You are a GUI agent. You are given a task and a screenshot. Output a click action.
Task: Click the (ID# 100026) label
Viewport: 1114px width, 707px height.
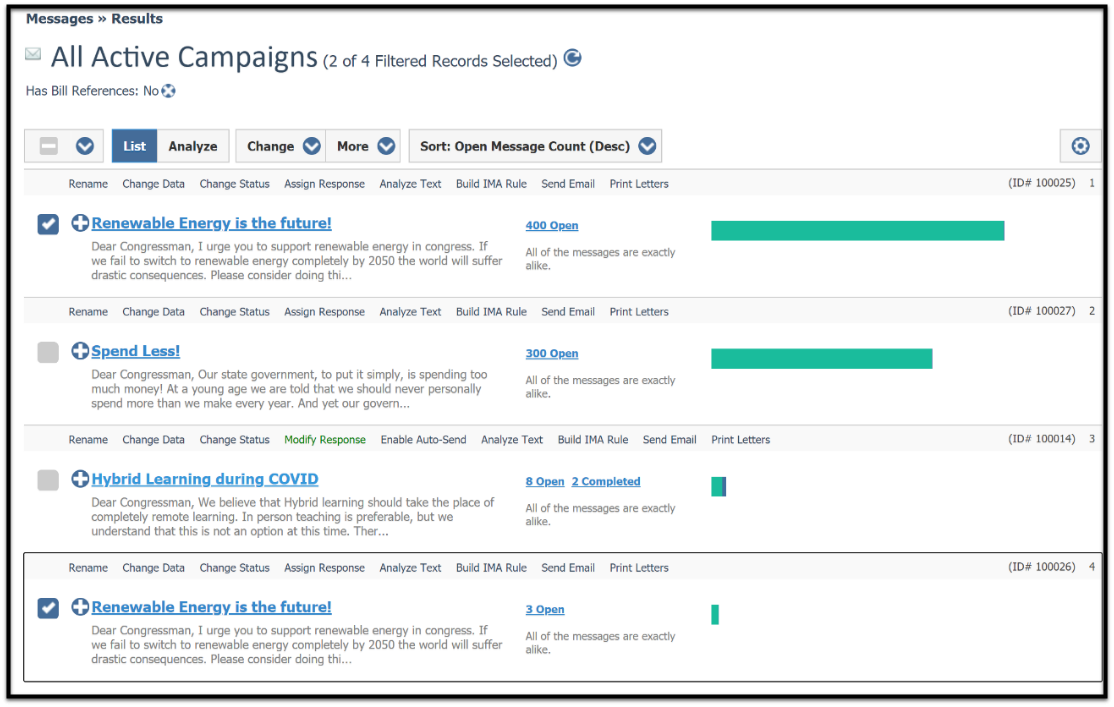pos(1042,567)
